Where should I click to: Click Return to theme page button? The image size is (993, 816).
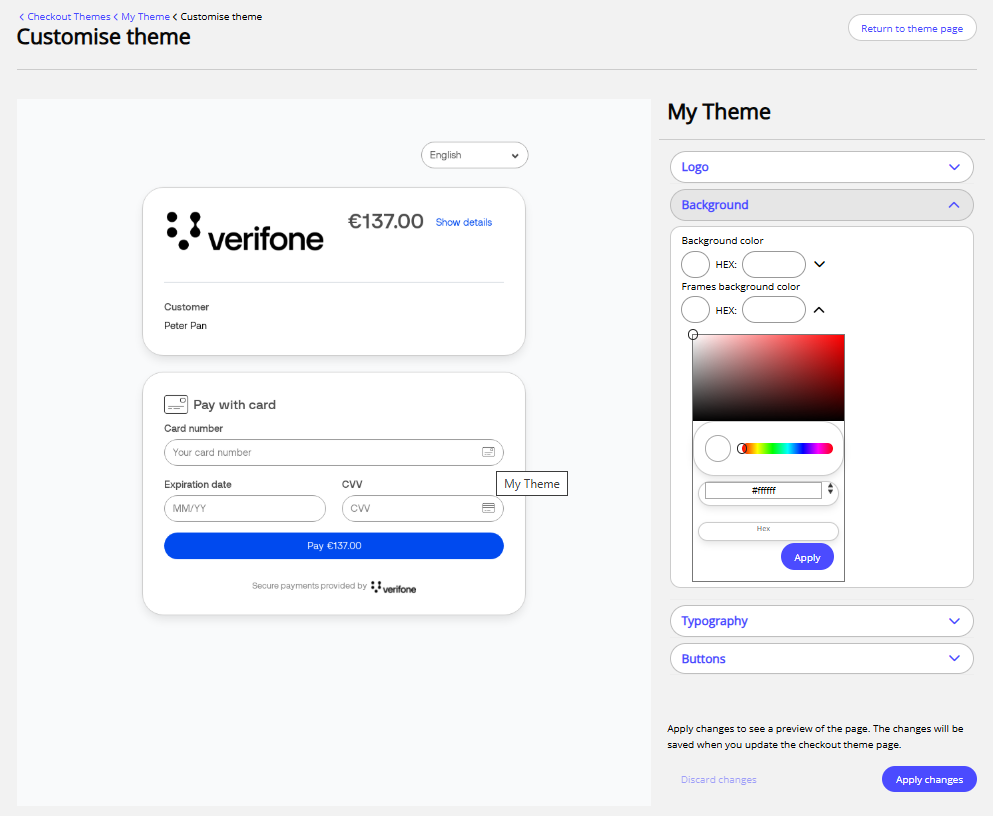pos(911,28)
